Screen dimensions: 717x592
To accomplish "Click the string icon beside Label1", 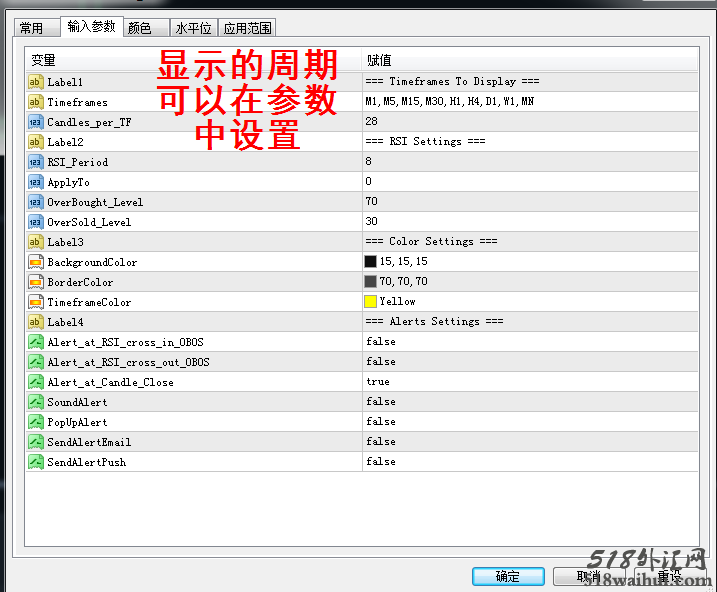I will coord(36,82).
